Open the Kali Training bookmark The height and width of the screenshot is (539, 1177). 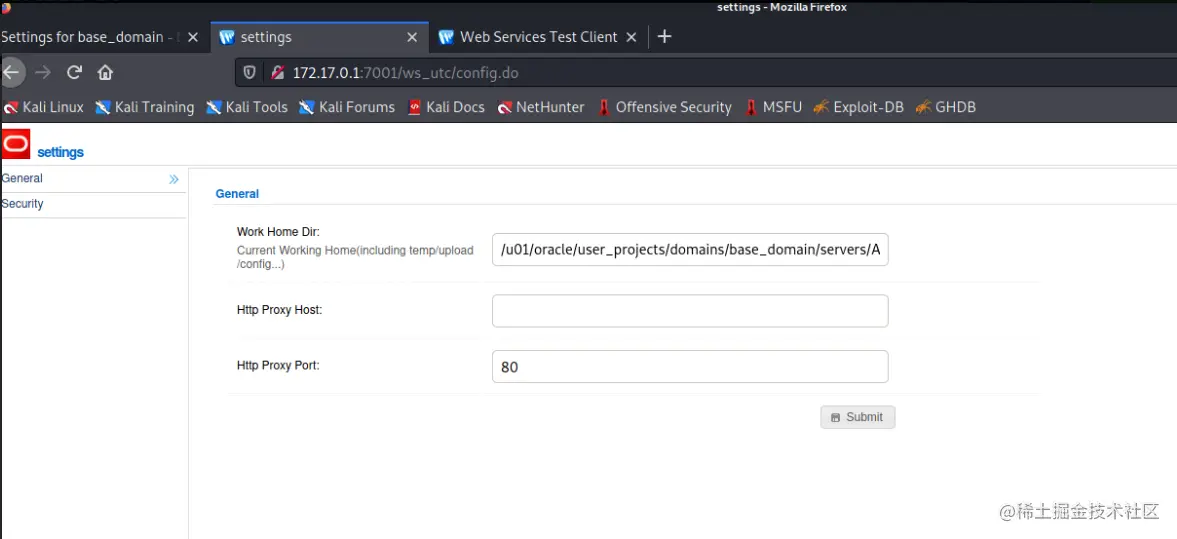coord(145,107)
